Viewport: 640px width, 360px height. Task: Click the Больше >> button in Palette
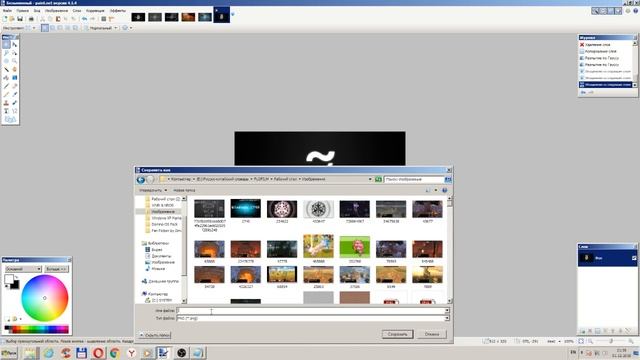[x=57, y=269]
